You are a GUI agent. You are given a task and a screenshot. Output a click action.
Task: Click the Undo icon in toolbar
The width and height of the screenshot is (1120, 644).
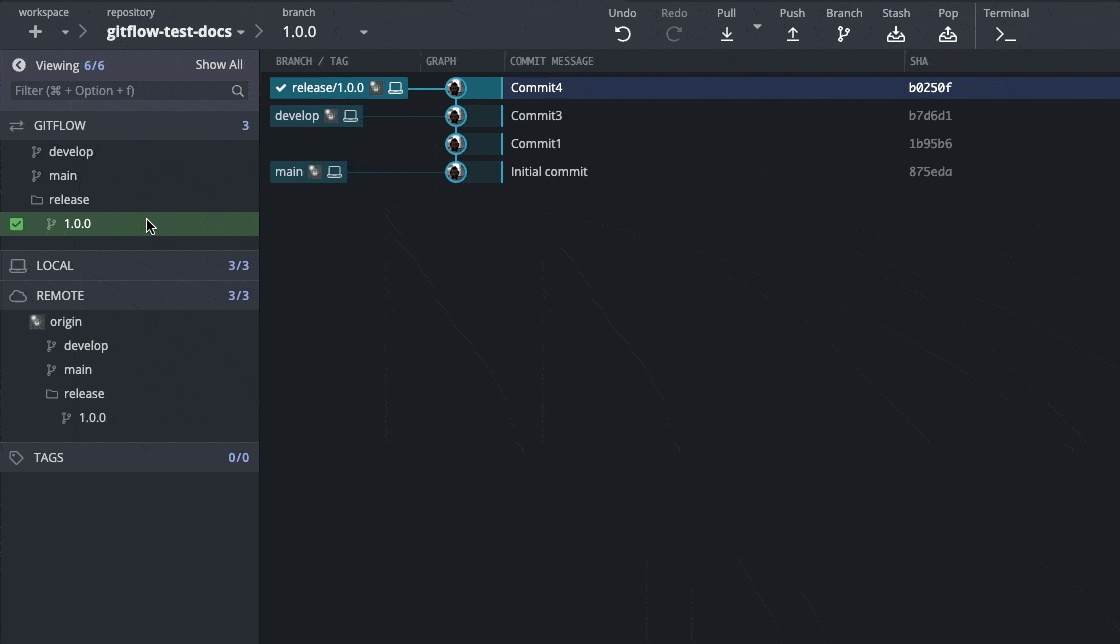coord(622,34)
